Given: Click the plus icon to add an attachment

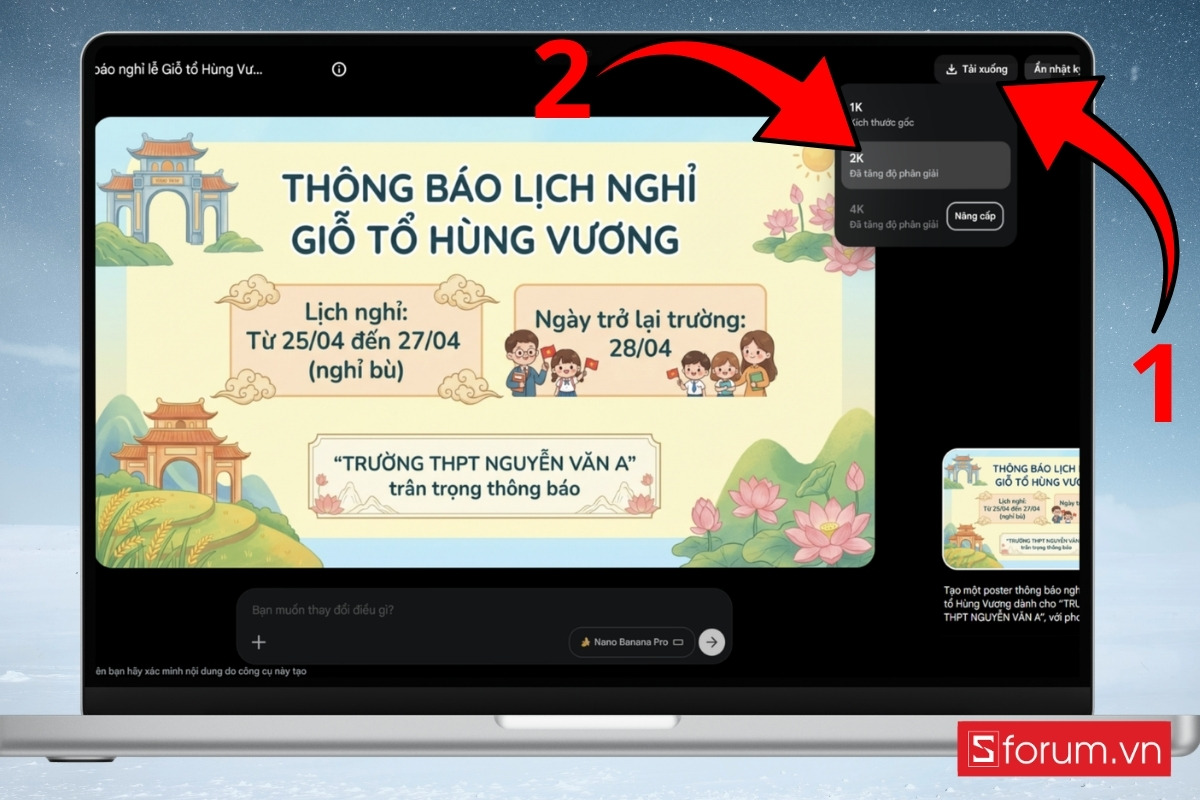Looking at the screenshot, I should coord(259,641).
